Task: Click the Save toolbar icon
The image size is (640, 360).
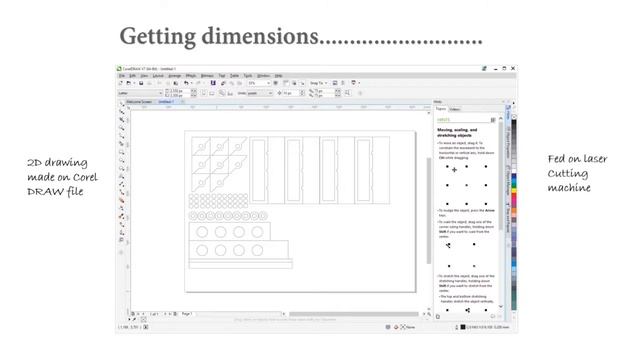Action: tap(141, 83)
